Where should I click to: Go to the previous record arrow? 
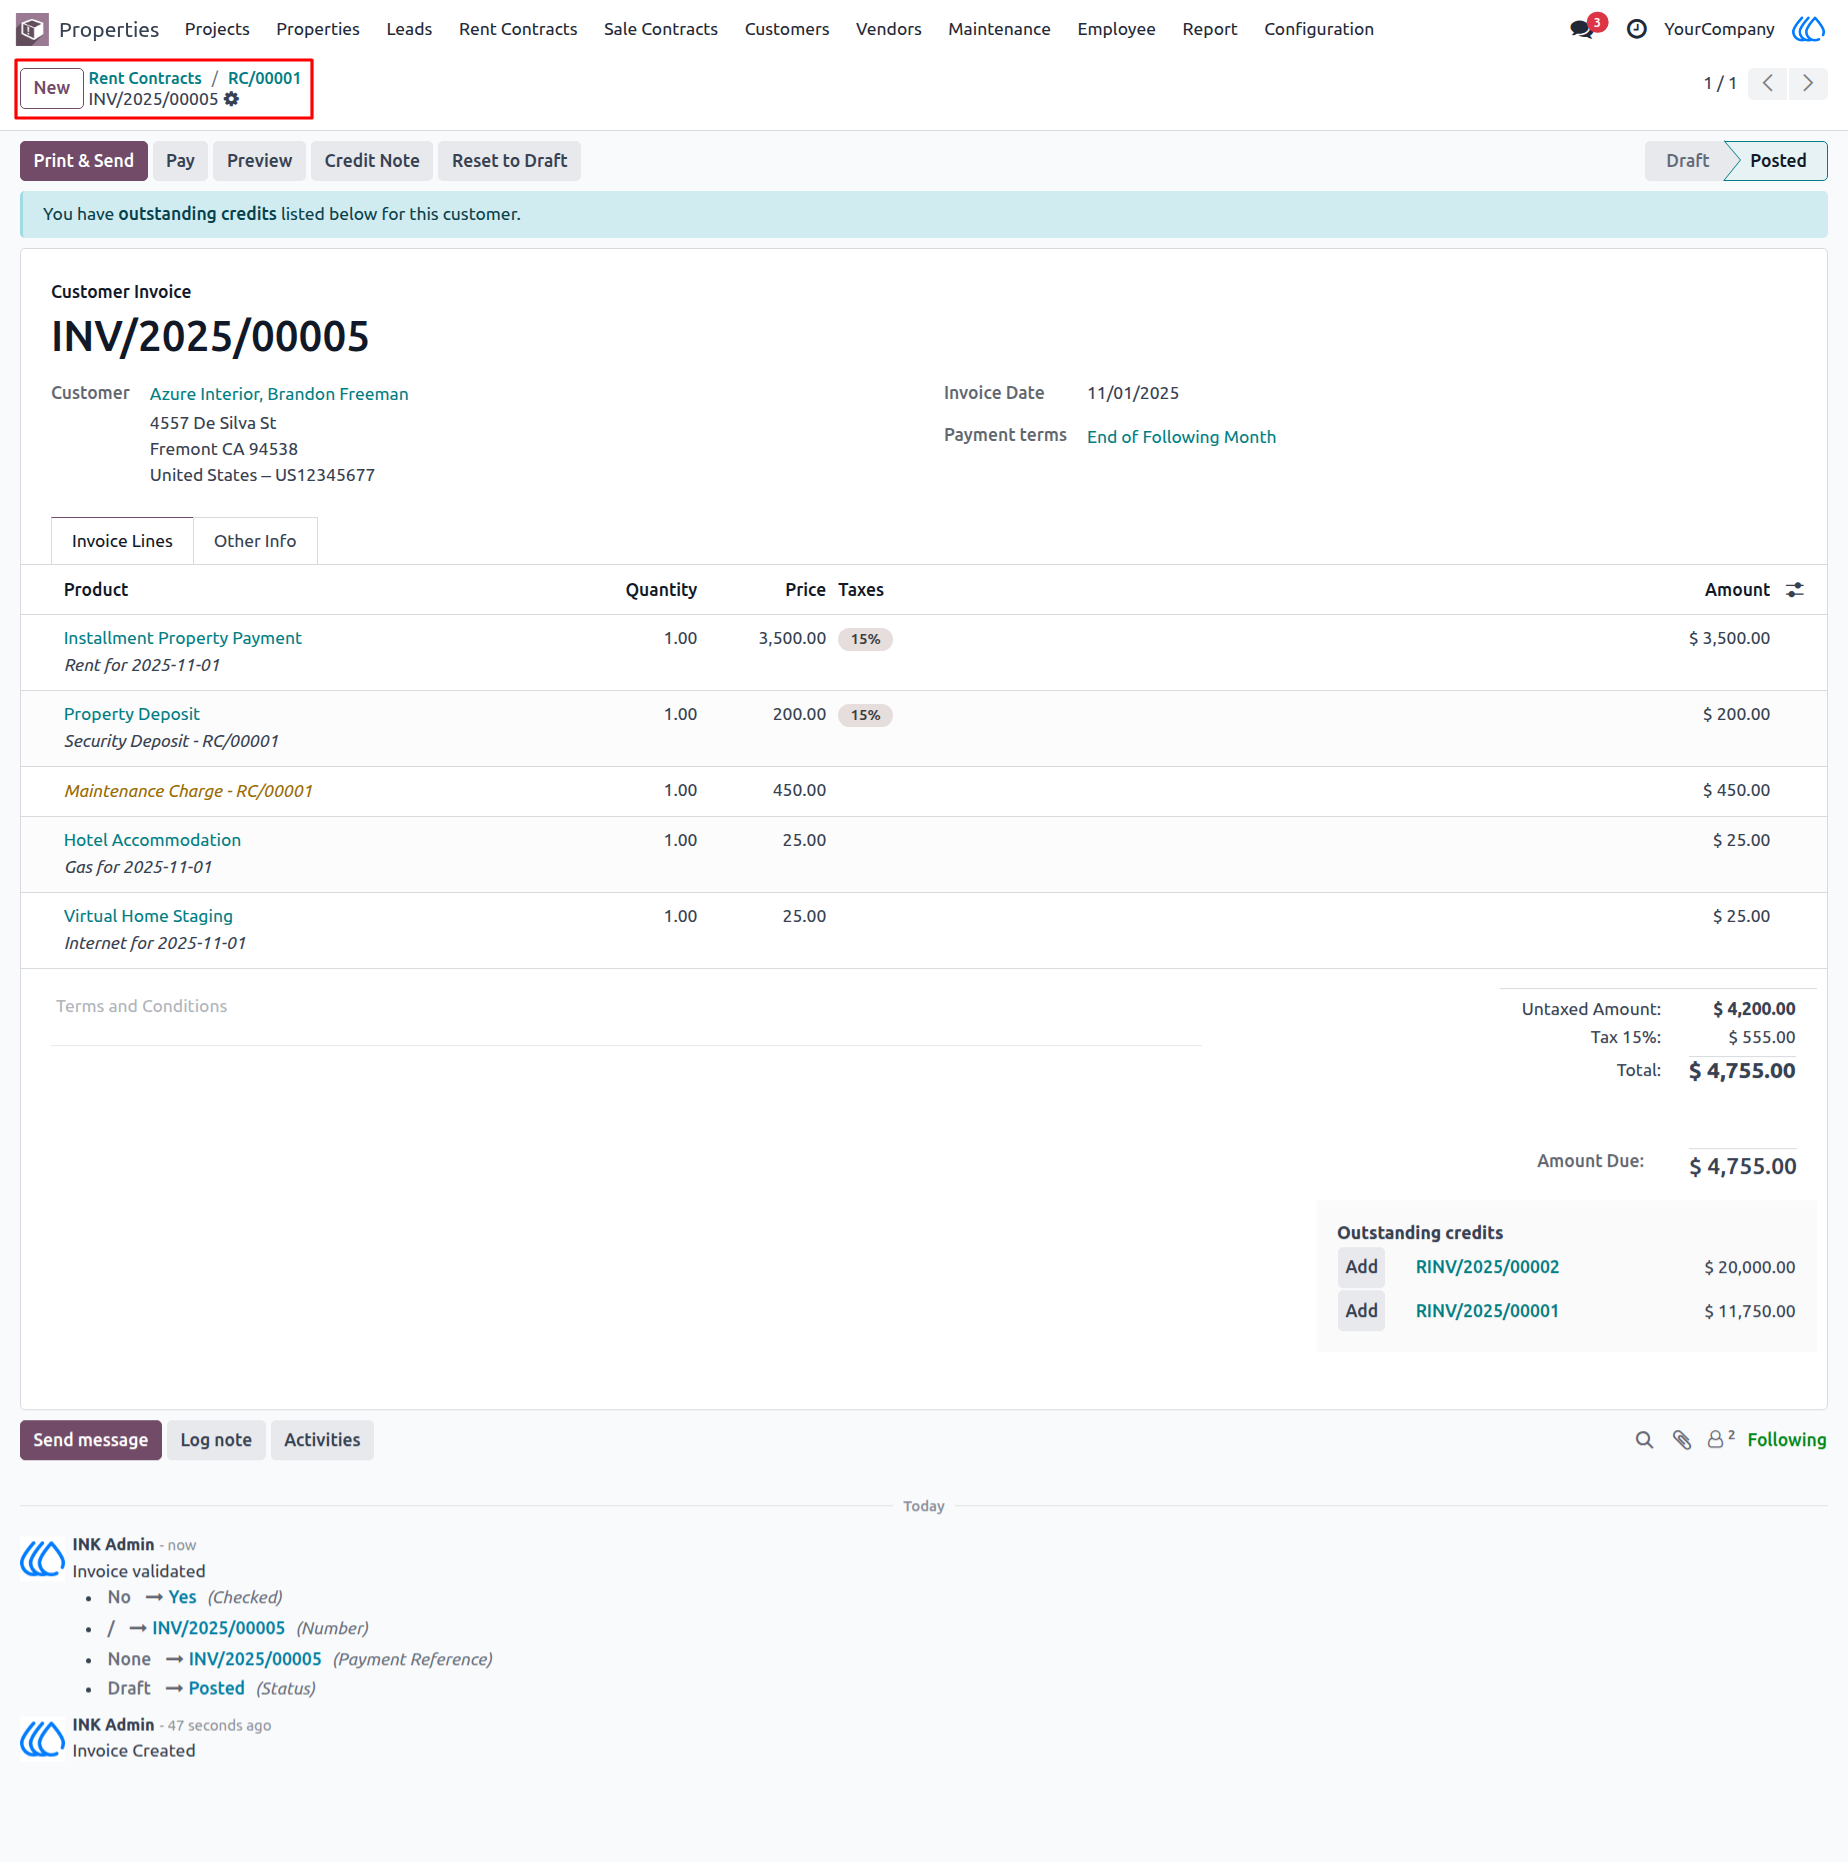[1768, 83]
